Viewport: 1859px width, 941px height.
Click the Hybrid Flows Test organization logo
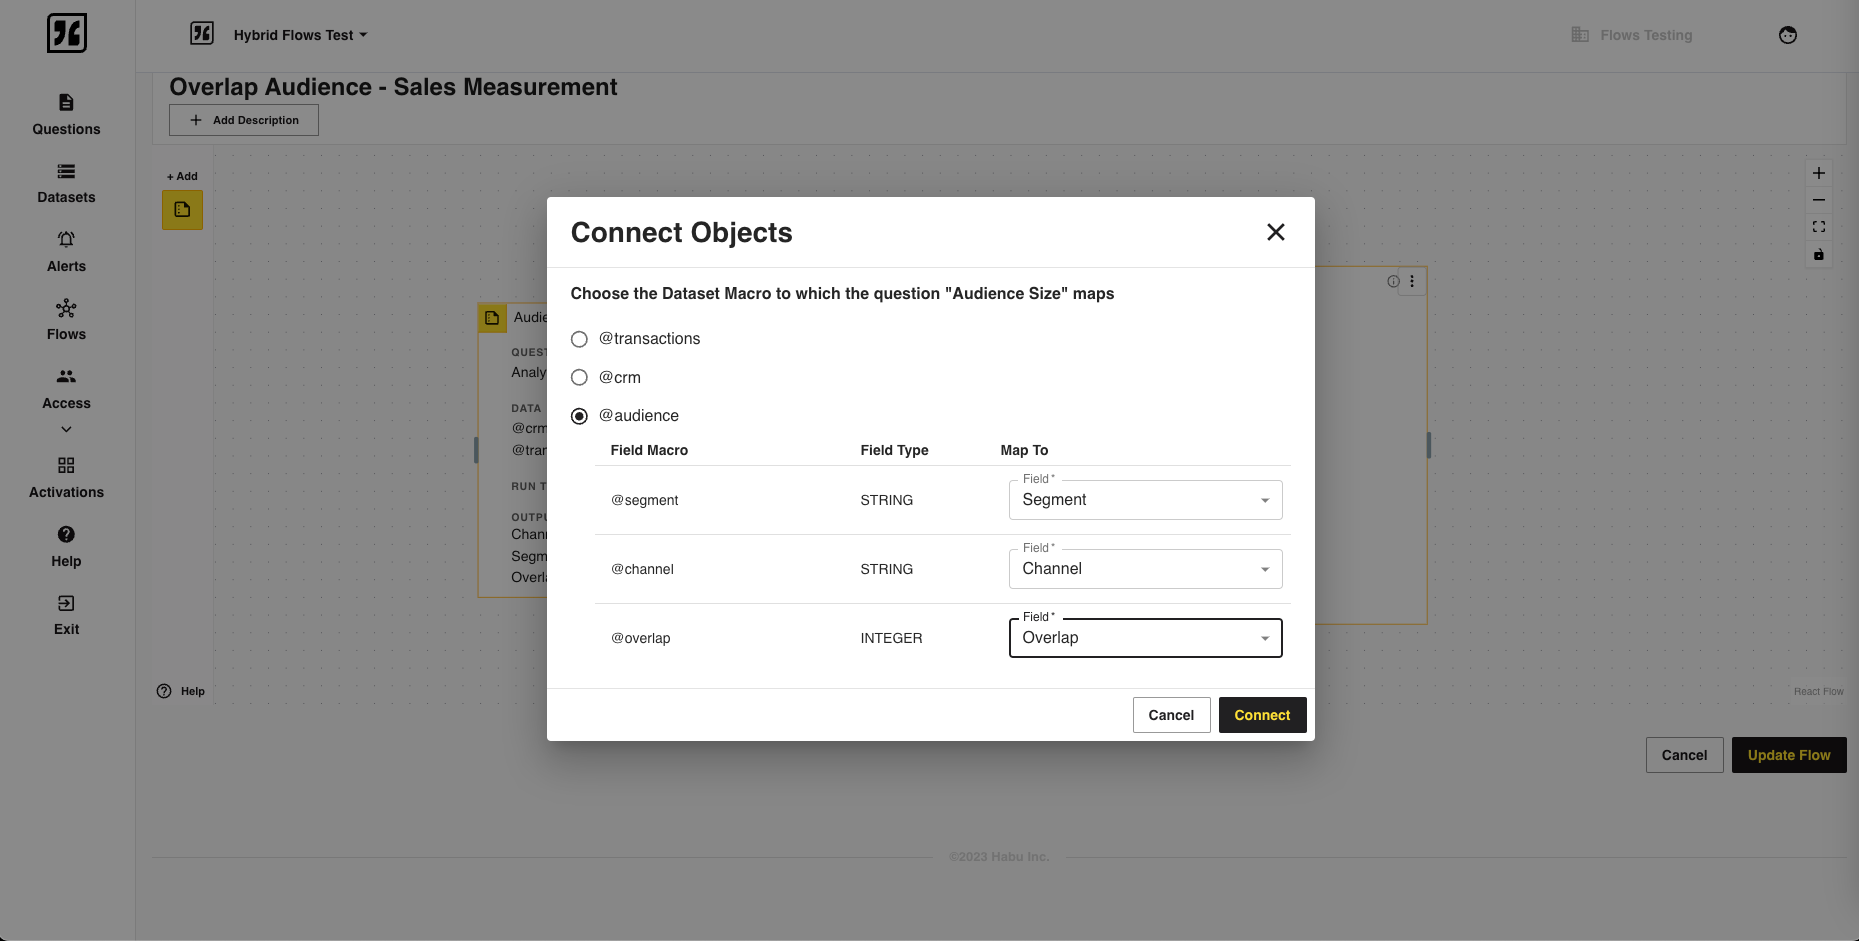pos(202,34)
